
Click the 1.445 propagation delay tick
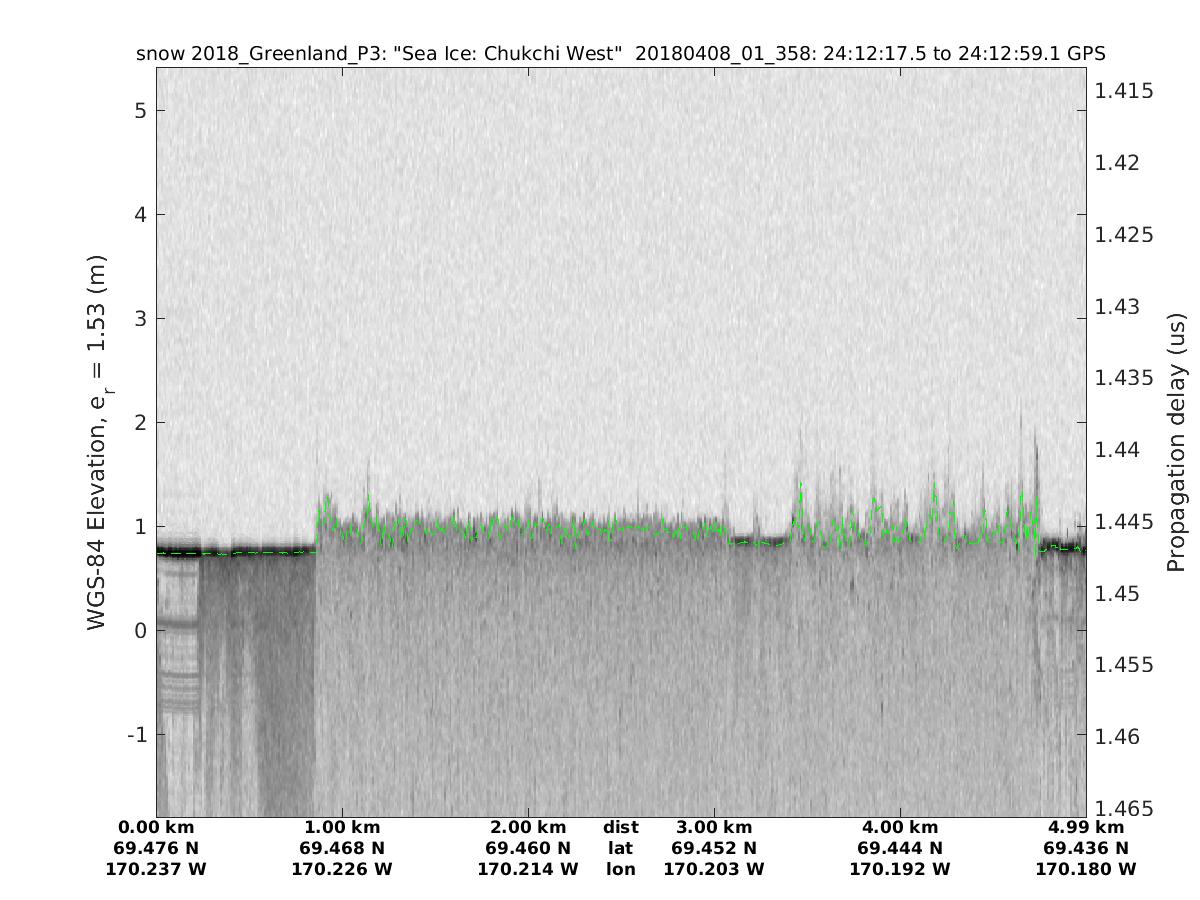(x=1124, y=522)
